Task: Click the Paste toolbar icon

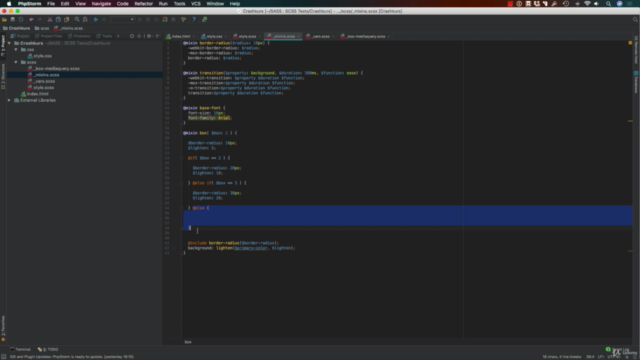Action: point(67,19)
